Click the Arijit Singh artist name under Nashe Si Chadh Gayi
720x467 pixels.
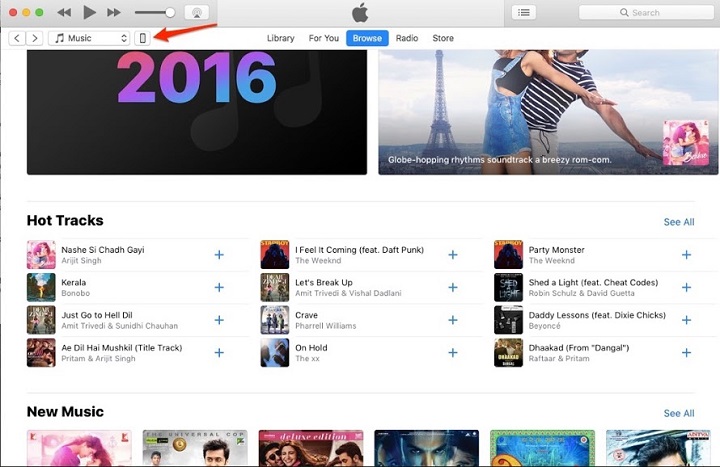tap(81, 261)
